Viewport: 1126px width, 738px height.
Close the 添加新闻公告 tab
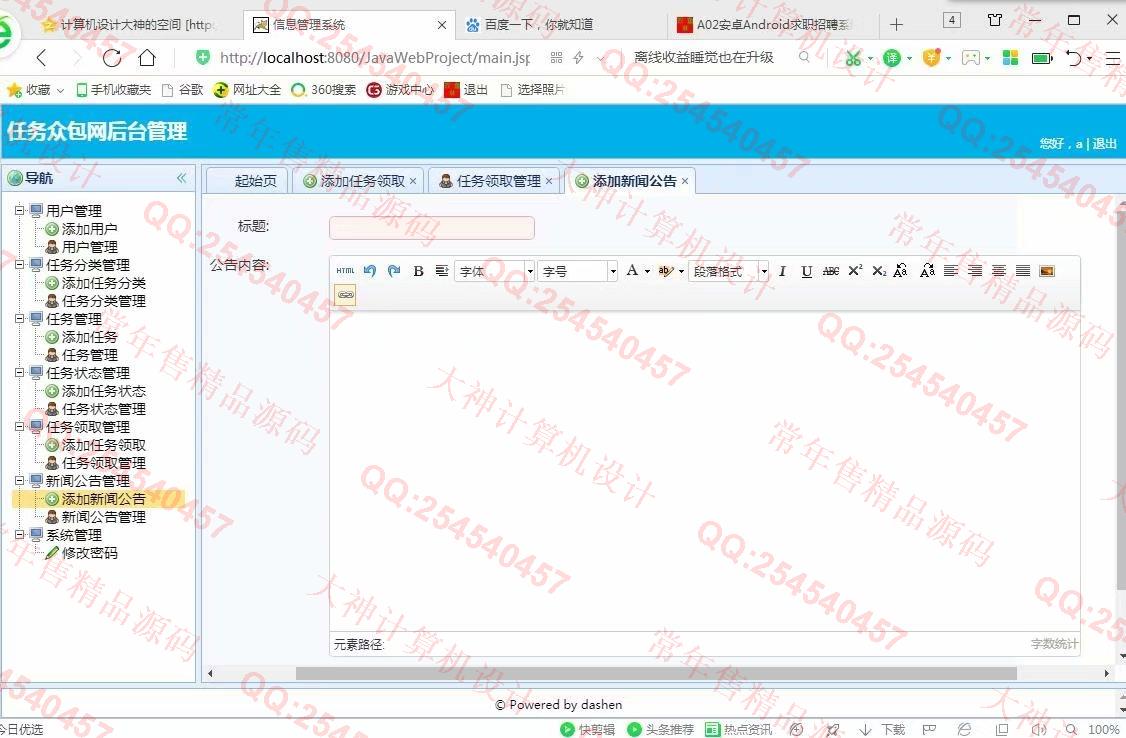684,181
